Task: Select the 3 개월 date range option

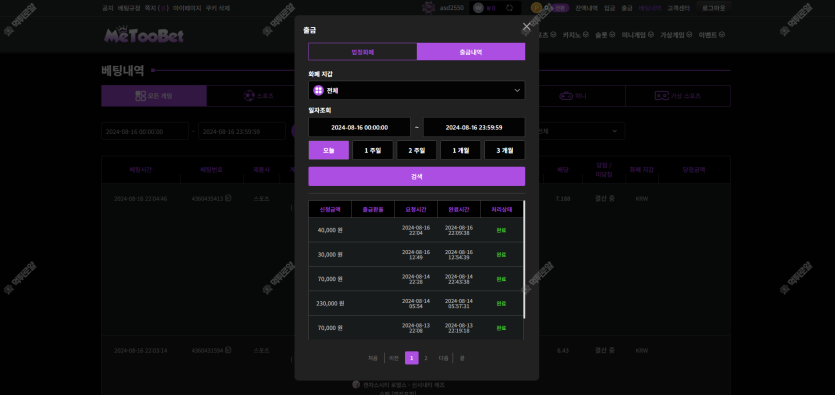Action: [504, 150]
